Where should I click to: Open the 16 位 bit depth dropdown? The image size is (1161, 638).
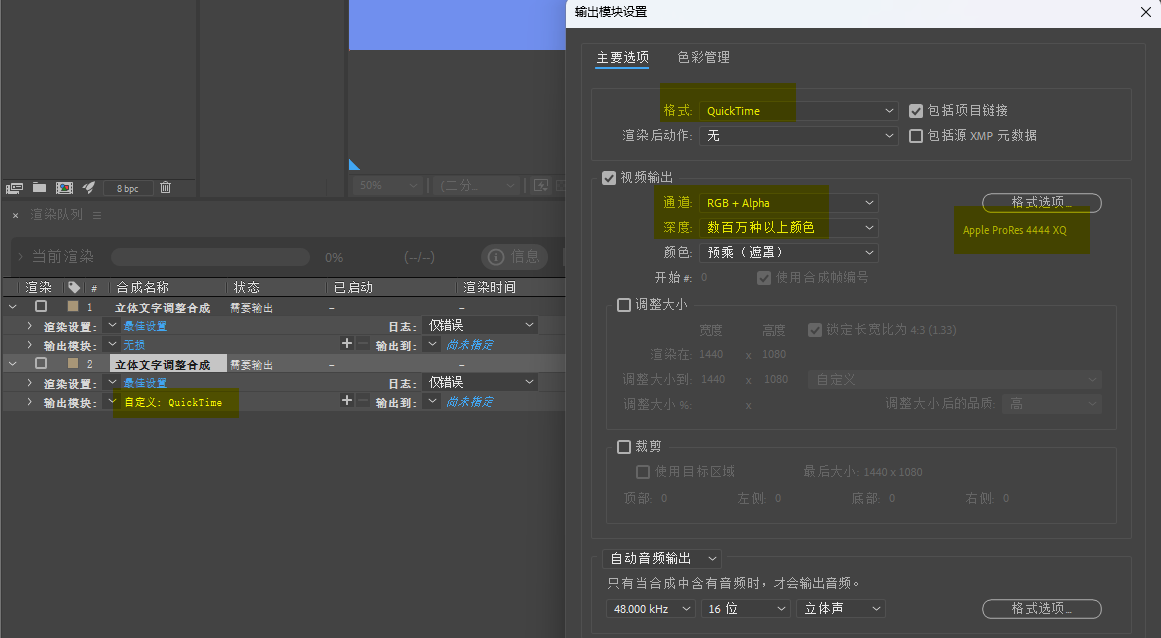tap(746, 608)
